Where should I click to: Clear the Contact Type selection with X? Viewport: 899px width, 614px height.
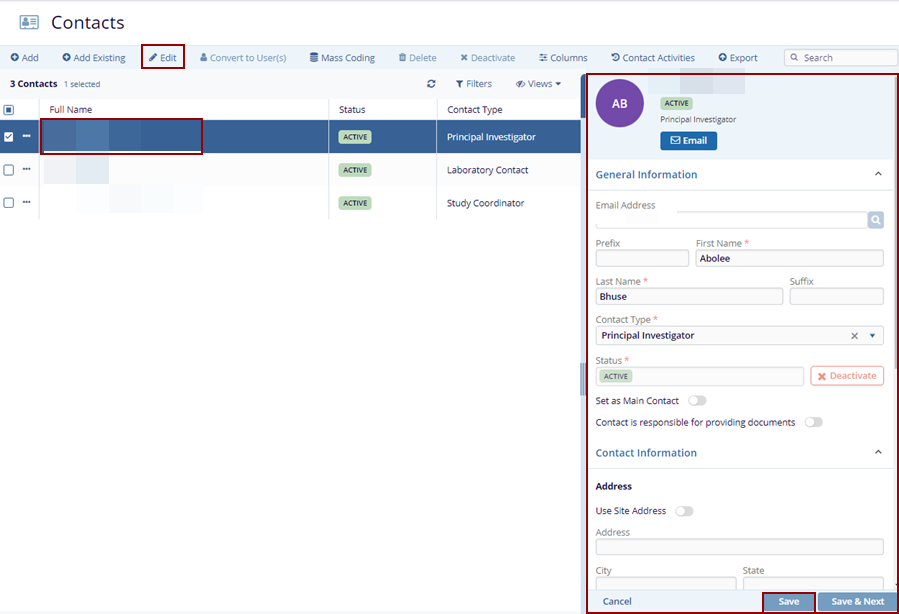pos(854,336)
